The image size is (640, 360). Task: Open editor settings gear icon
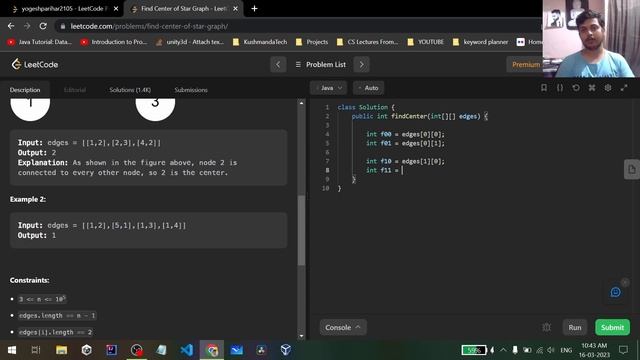click(608, 88)
